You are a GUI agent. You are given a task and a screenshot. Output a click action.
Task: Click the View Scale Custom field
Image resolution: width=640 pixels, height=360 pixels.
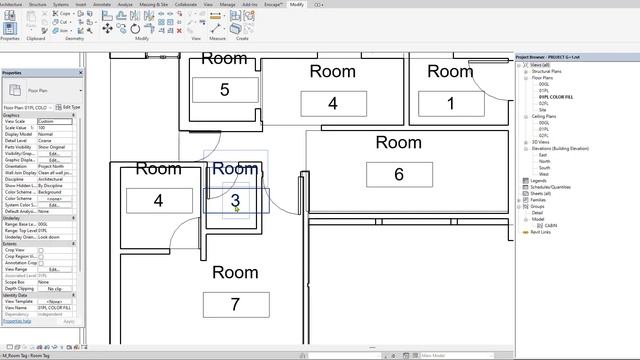(55, 122)
